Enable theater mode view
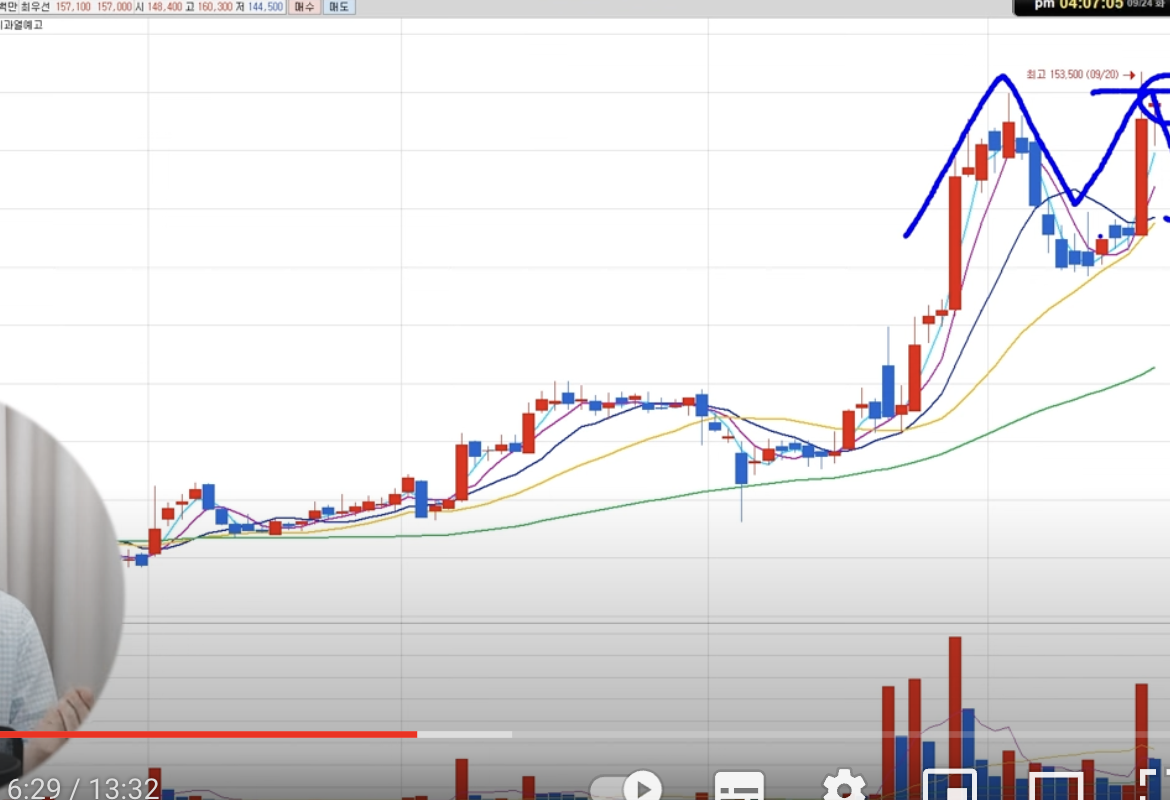This screenshot has height=800, width=1170. [x=1056, y=787]
